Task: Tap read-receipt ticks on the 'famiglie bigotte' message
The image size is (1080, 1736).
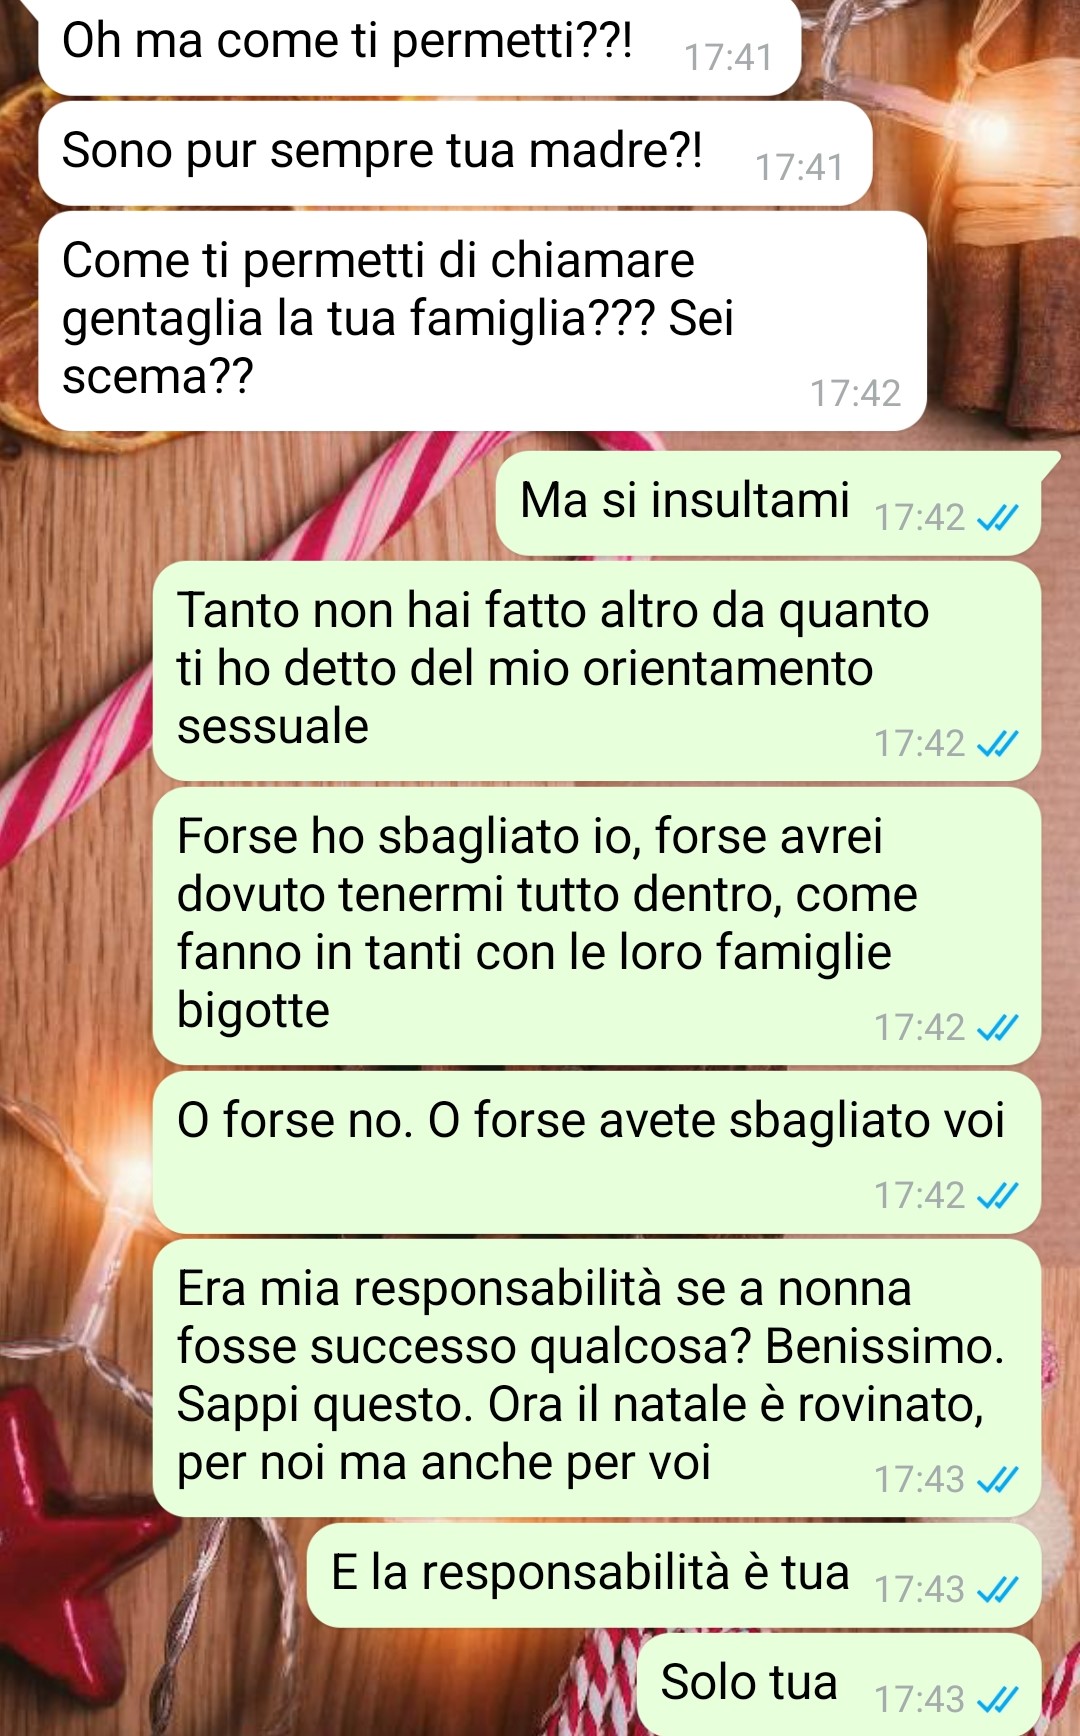Action: (997, 1028)
